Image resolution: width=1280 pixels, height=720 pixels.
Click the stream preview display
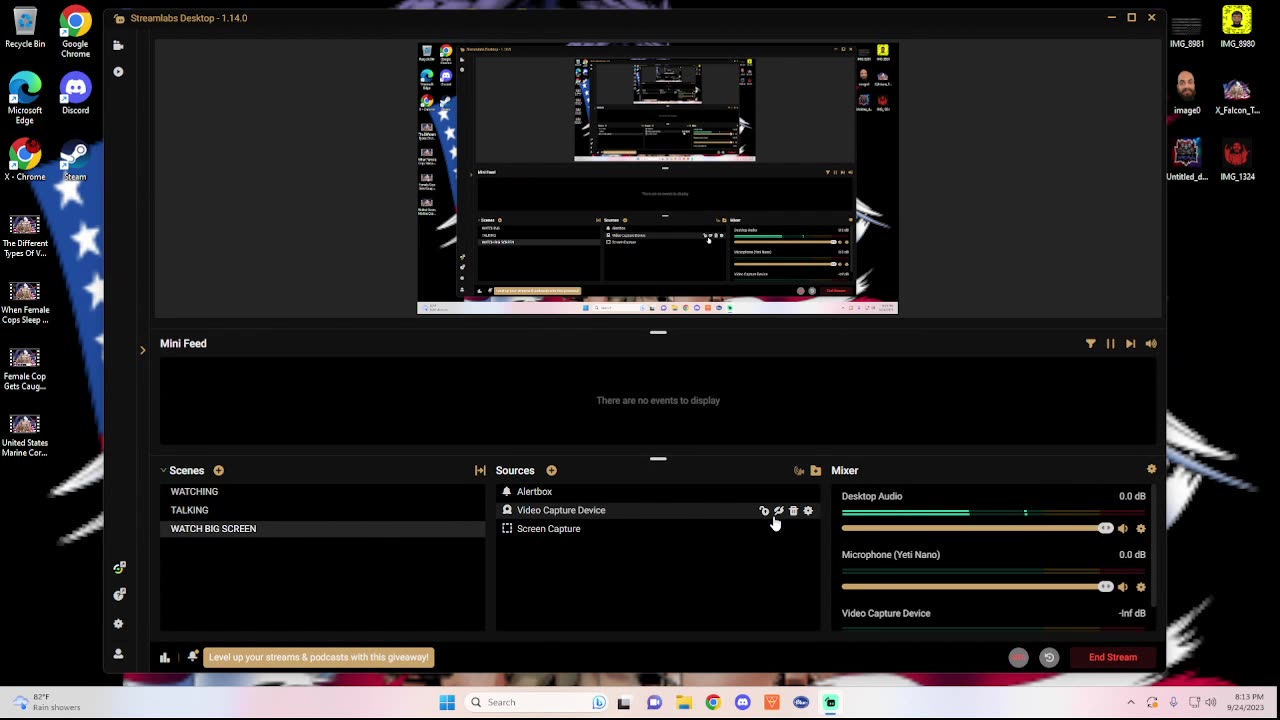coord(657,178)
